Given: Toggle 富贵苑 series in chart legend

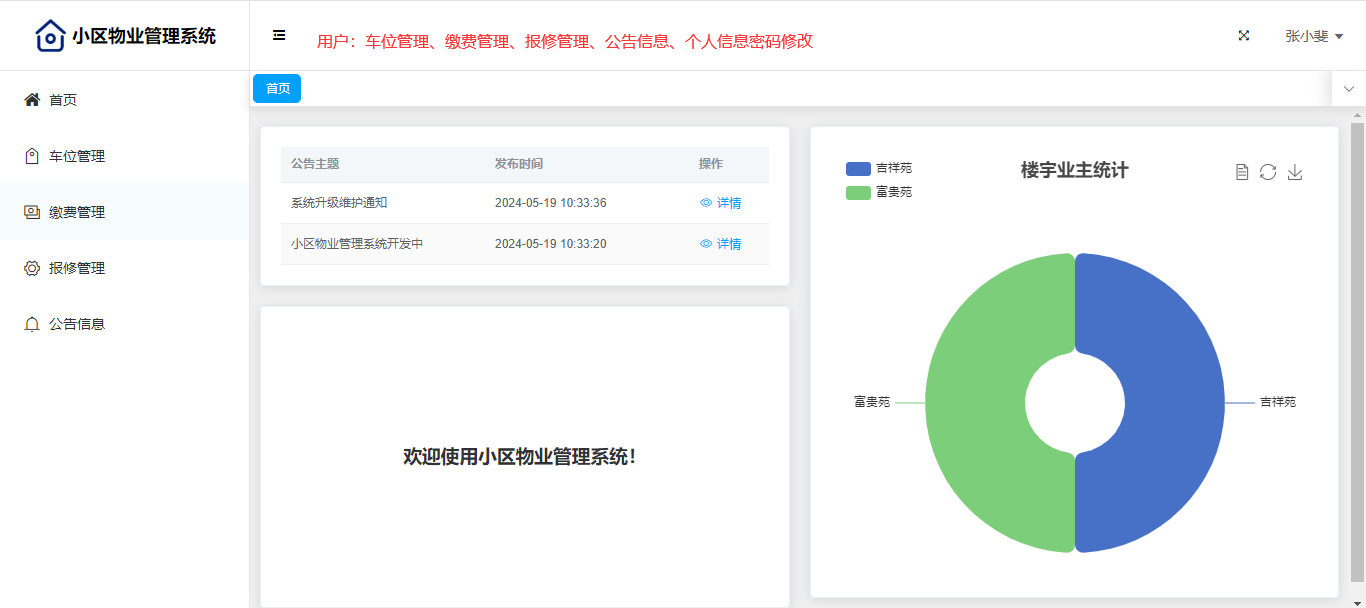Looking at the screenshot, I should click(x=878, y=192).
